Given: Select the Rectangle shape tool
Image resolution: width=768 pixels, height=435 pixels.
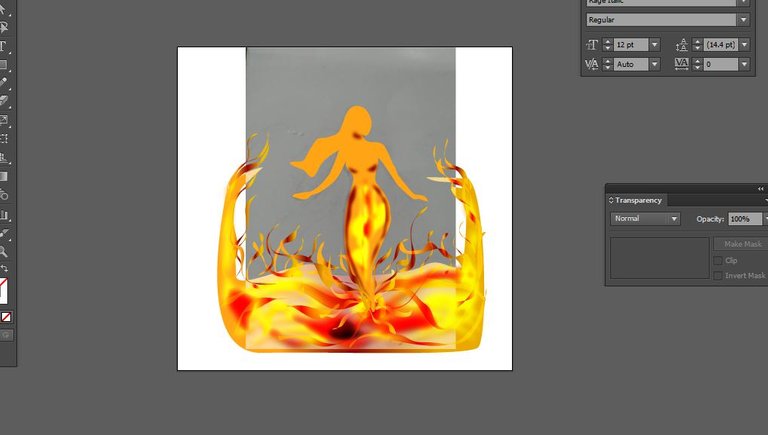Looking at the screenshot, I should pos(3,65).
